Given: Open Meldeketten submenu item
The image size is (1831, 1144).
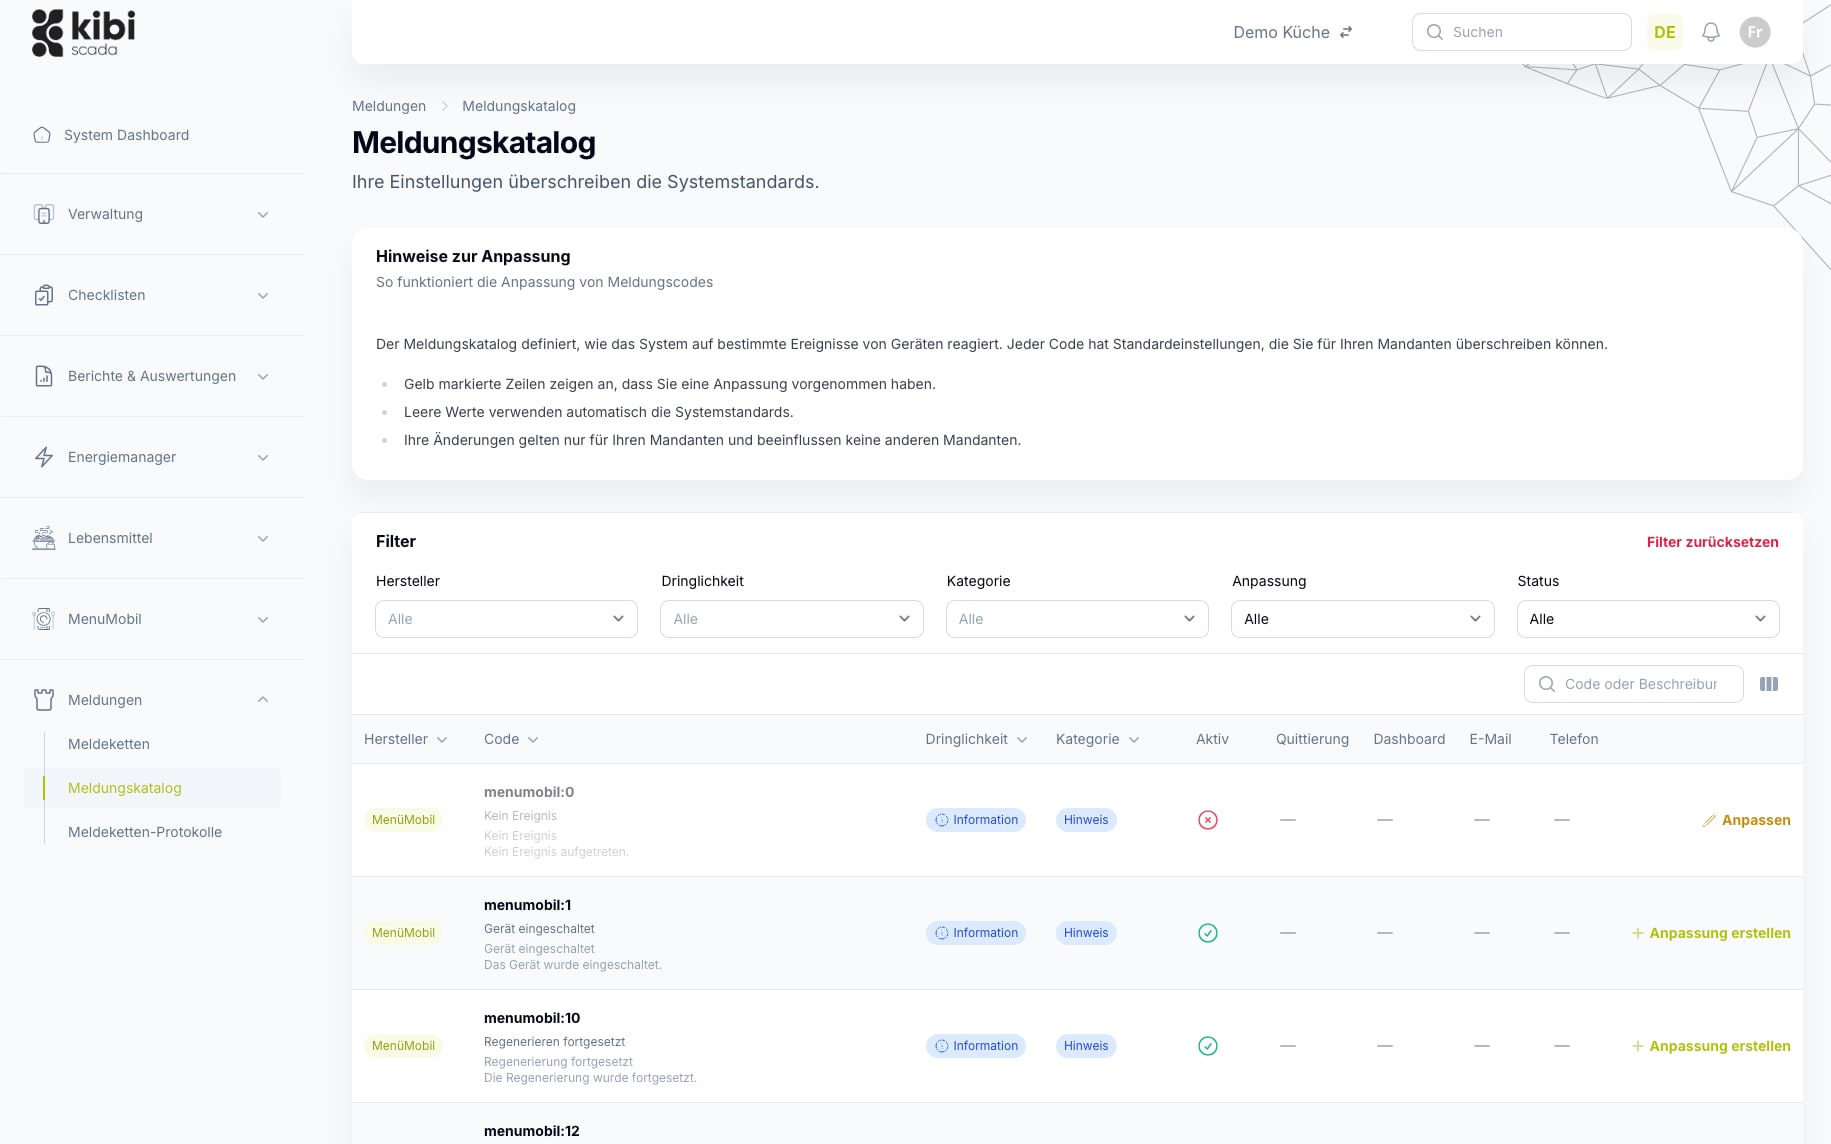Looking at the screenshot, I should point(109,744).
